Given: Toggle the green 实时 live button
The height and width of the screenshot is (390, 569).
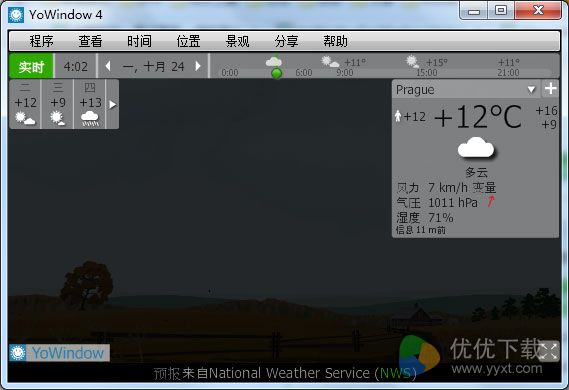Looking at the screenshot, I should click(31, 66).
